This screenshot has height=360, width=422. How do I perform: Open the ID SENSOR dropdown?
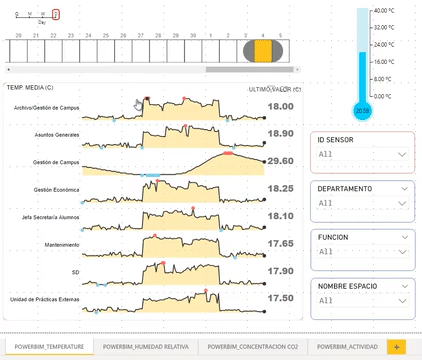coord(362,154)
